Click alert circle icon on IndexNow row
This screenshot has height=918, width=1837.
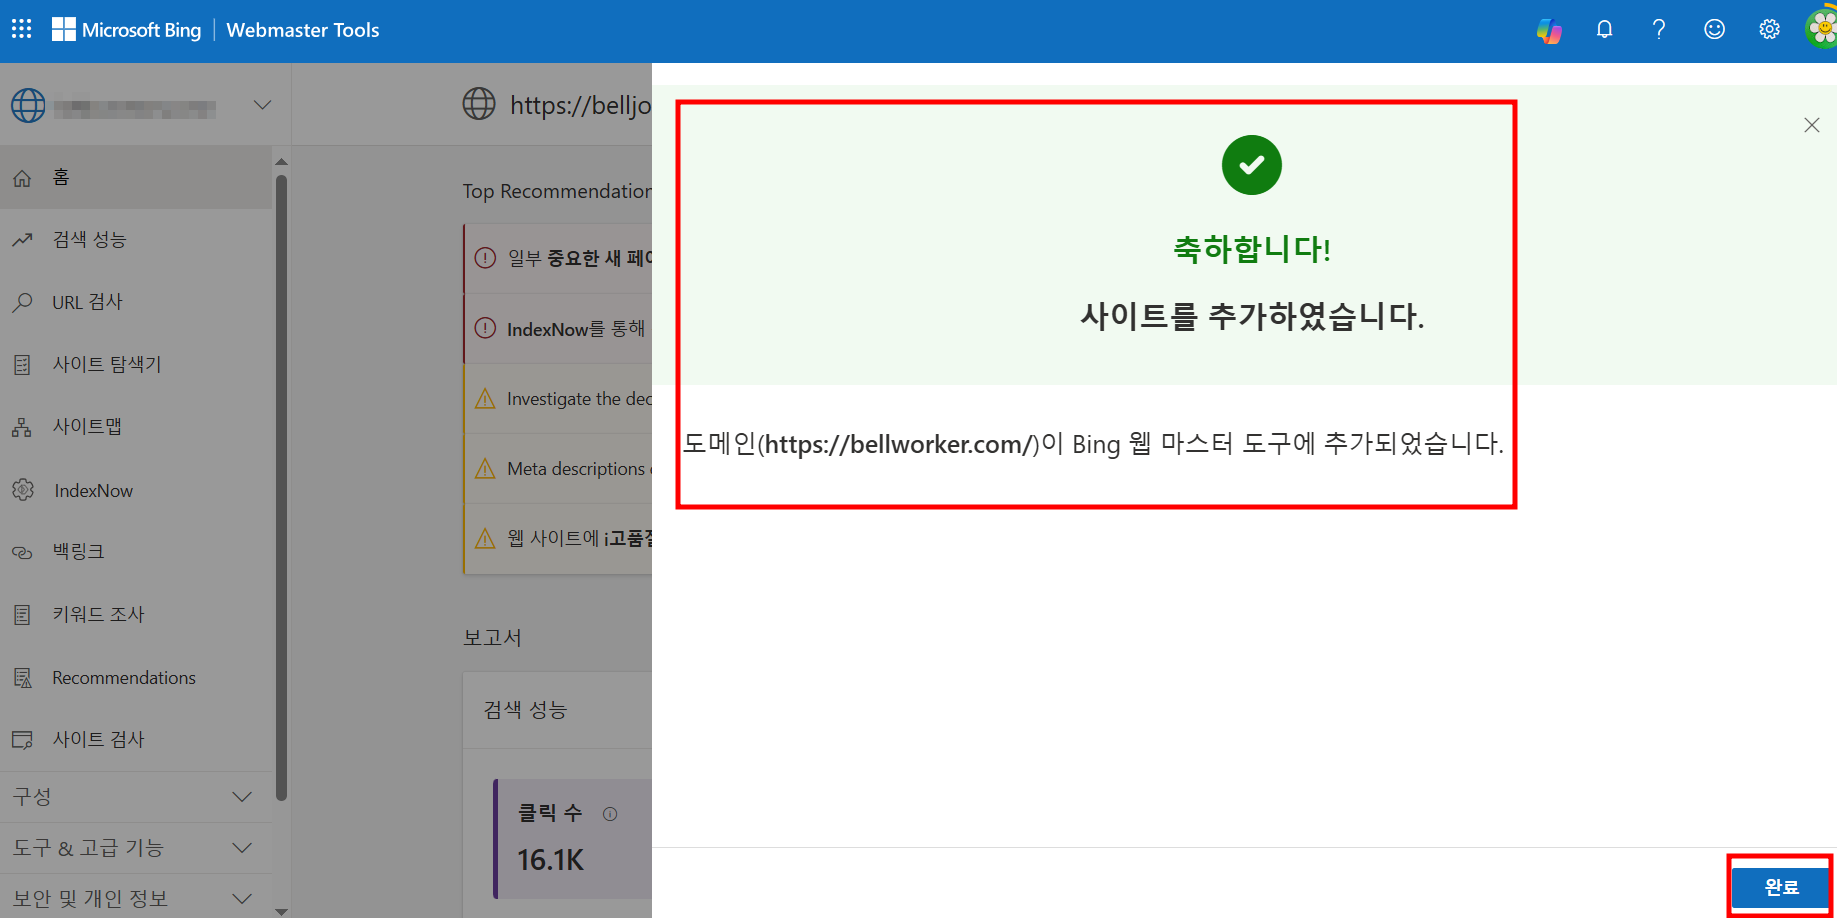[485, 328]
